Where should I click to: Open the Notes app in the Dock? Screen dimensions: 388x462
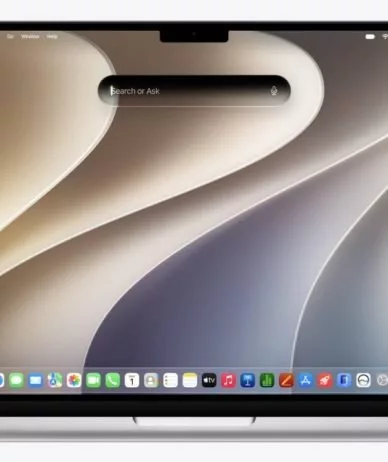coord(190,380)
